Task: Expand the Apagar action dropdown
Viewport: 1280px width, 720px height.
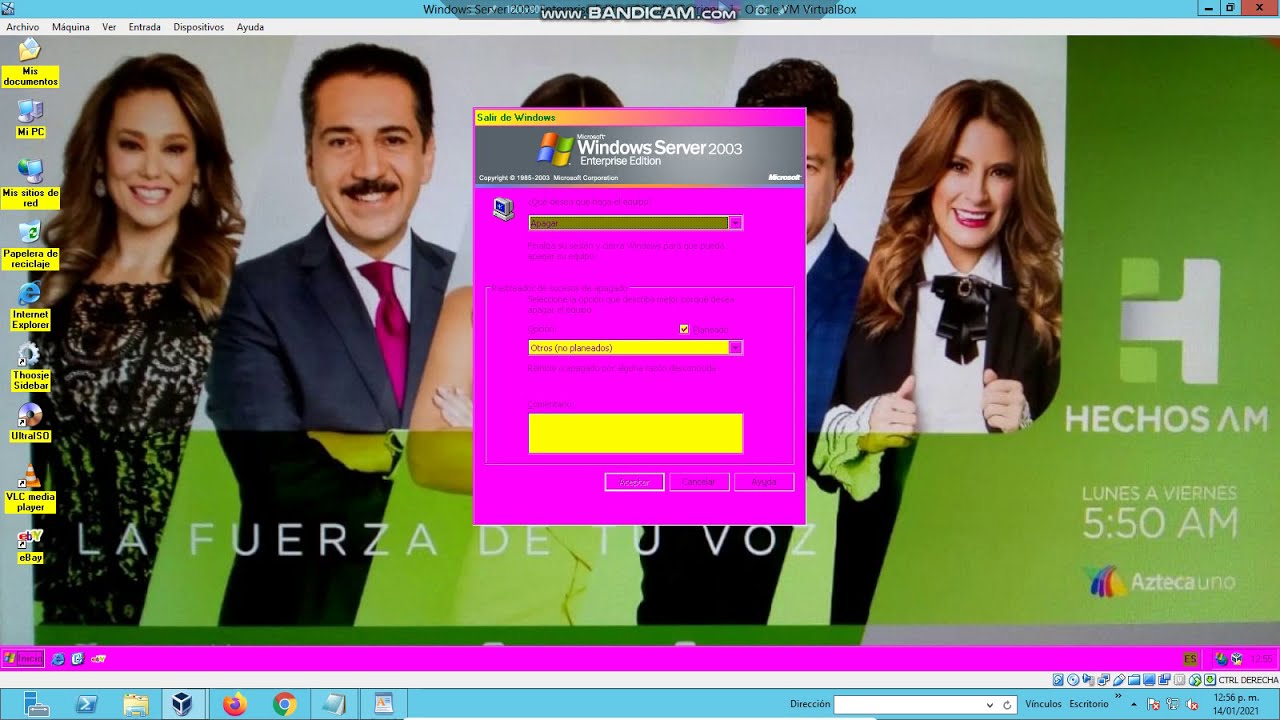Action: (735, 223)
